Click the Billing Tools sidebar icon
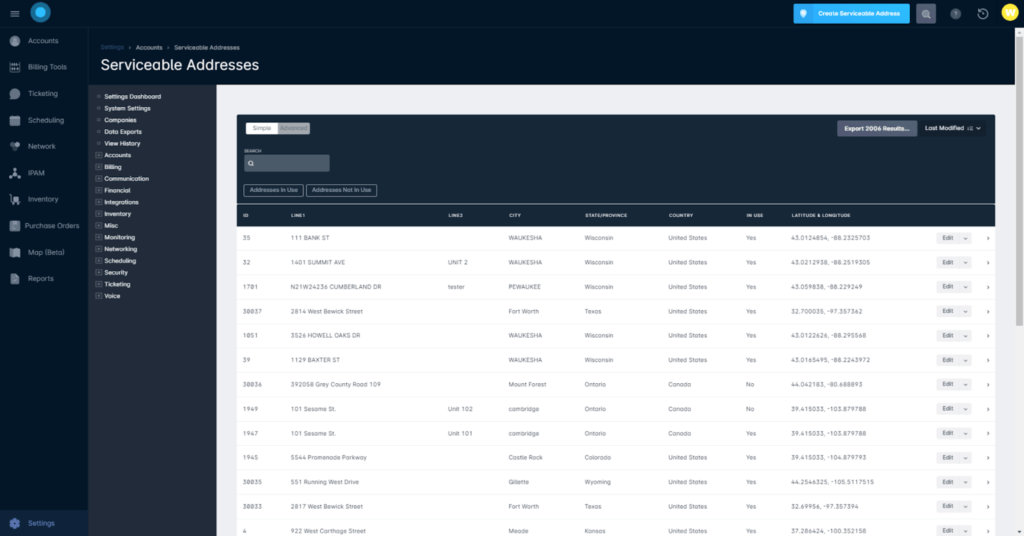 (15, 67)
